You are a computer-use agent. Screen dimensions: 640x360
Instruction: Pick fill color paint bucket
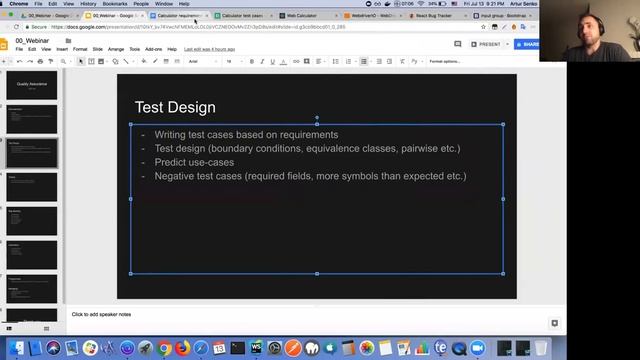point(144,61)
